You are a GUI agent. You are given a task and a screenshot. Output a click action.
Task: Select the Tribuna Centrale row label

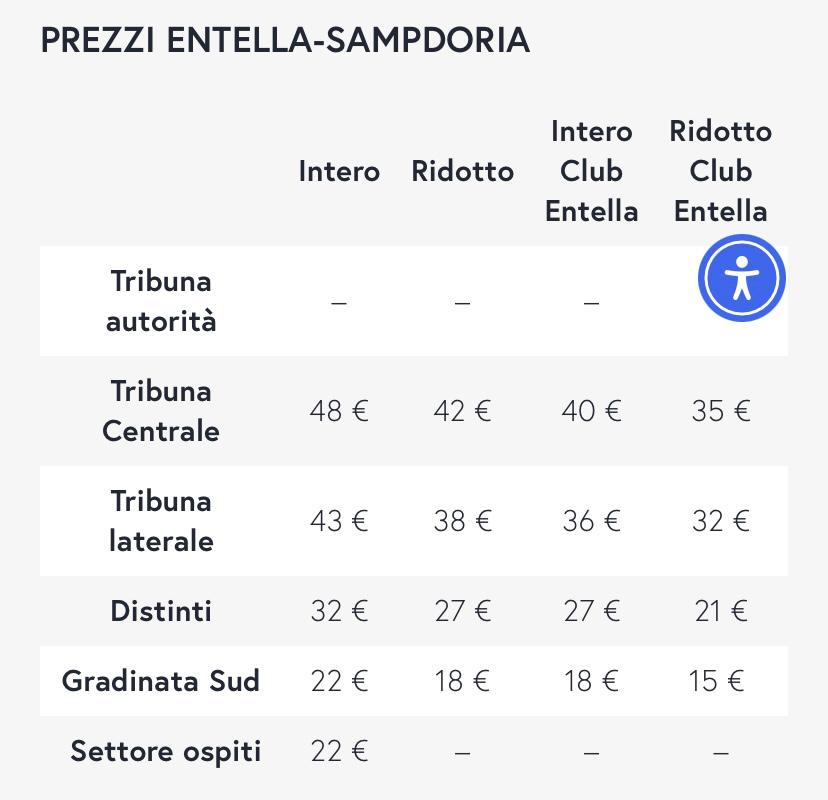point(161,411)
